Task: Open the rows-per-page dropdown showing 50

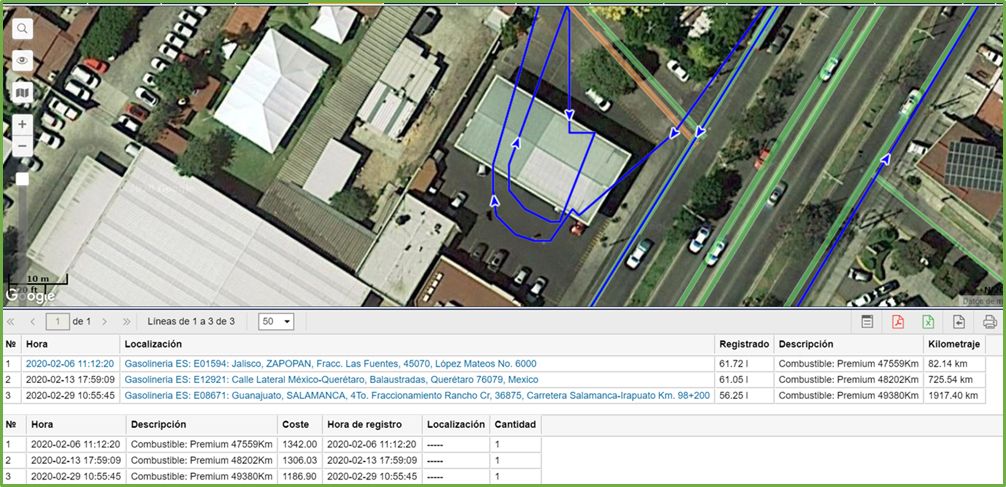Action: click(x=275, y=321)
